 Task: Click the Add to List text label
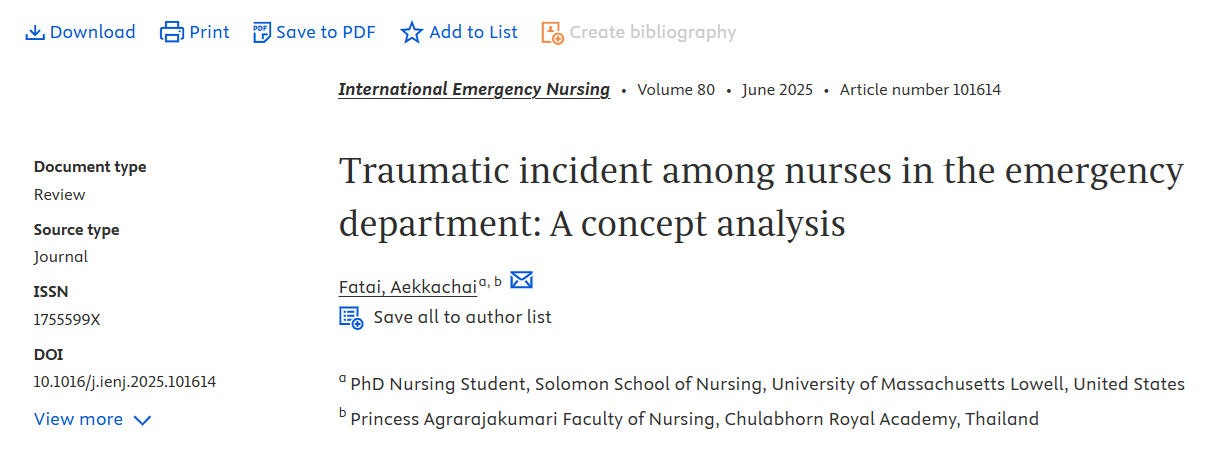(474, 32)
